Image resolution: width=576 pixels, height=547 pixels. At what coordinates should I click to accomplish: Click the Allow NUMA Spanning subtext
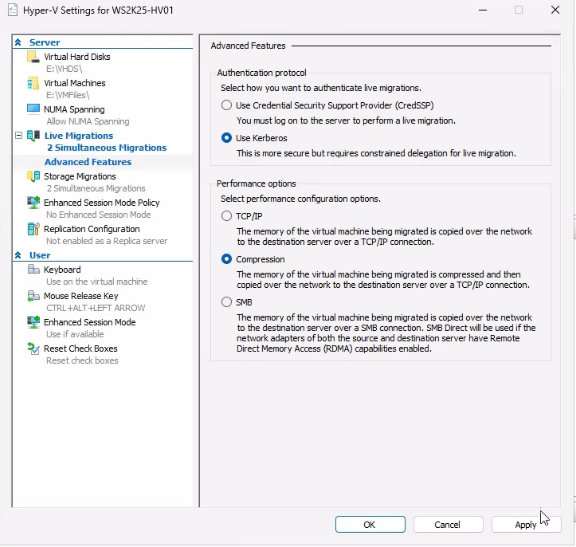pyautogui.click(x=88, y=121)
